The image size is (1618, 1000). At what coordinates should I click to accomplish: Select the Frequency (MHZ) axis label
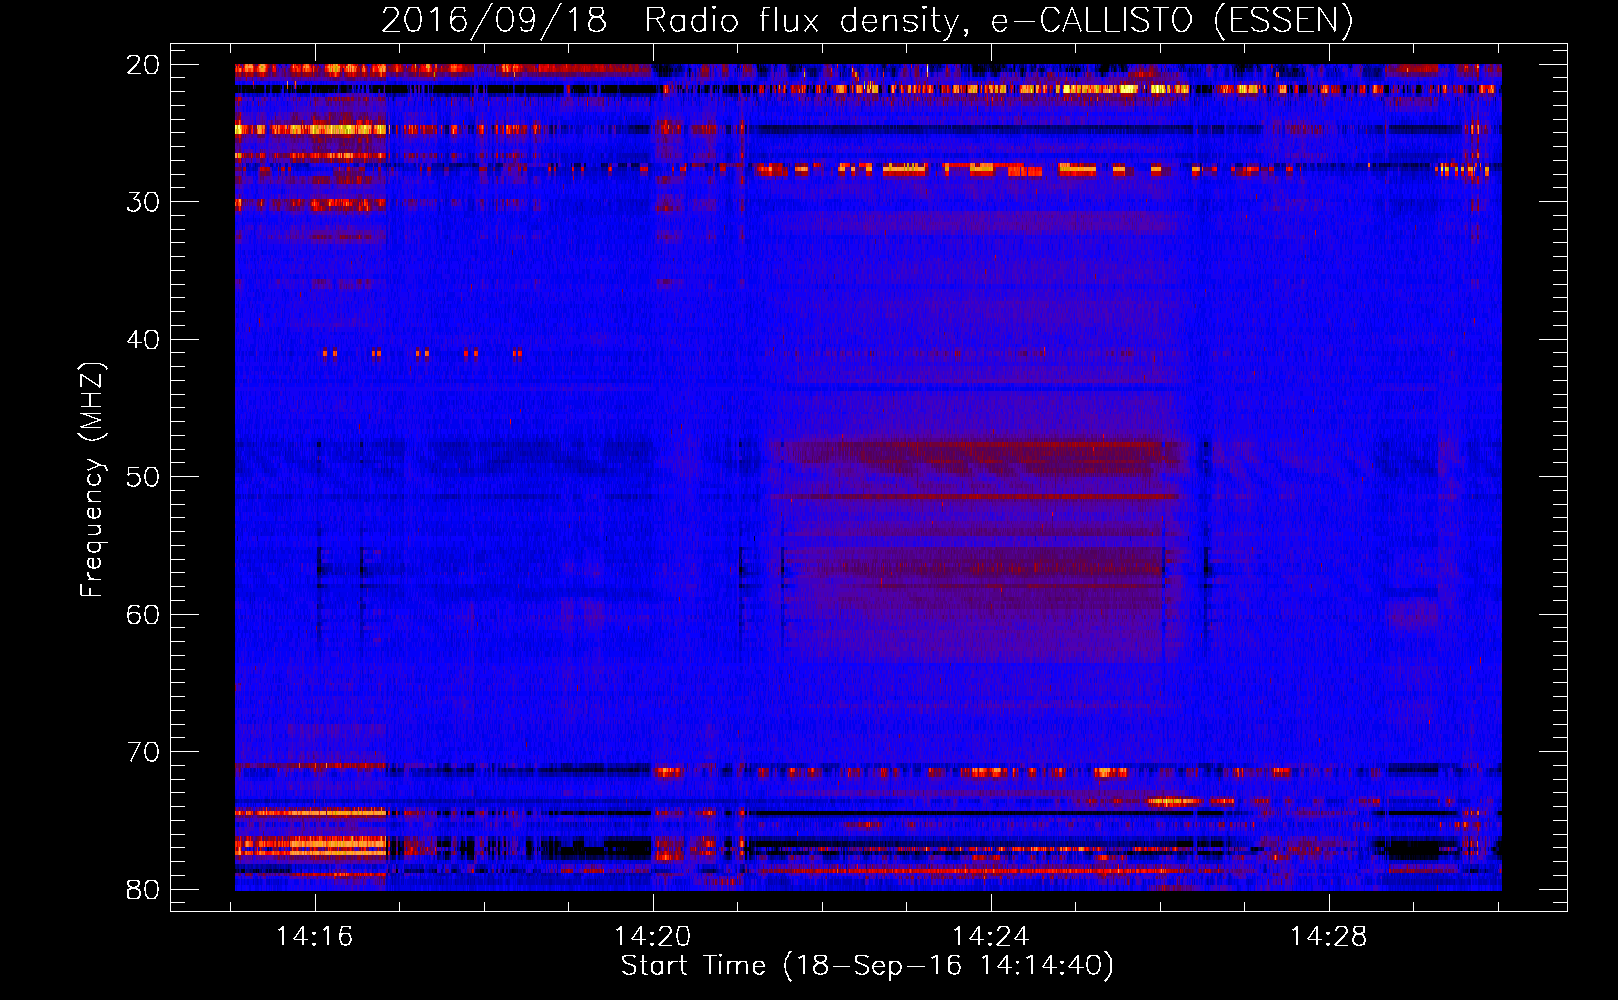[92, 480]
